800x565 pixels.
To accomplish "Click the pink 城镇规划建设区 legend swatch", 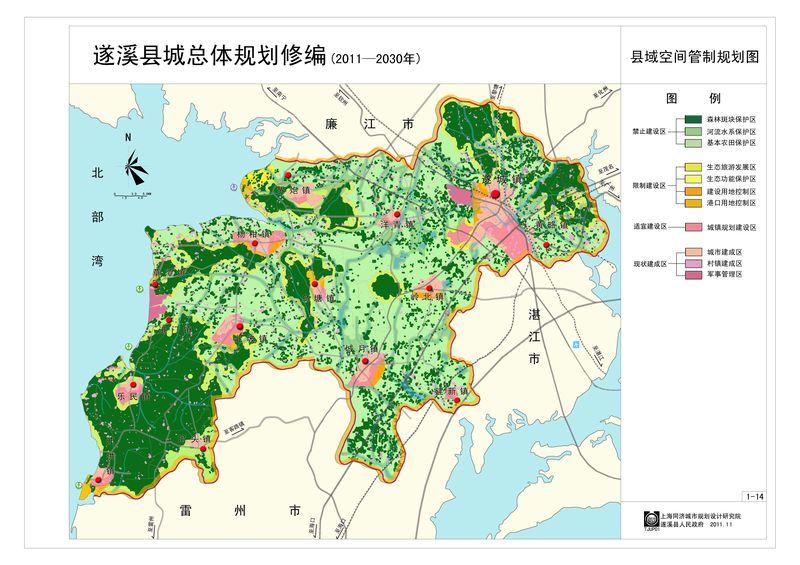I will (x=695, y=228).
